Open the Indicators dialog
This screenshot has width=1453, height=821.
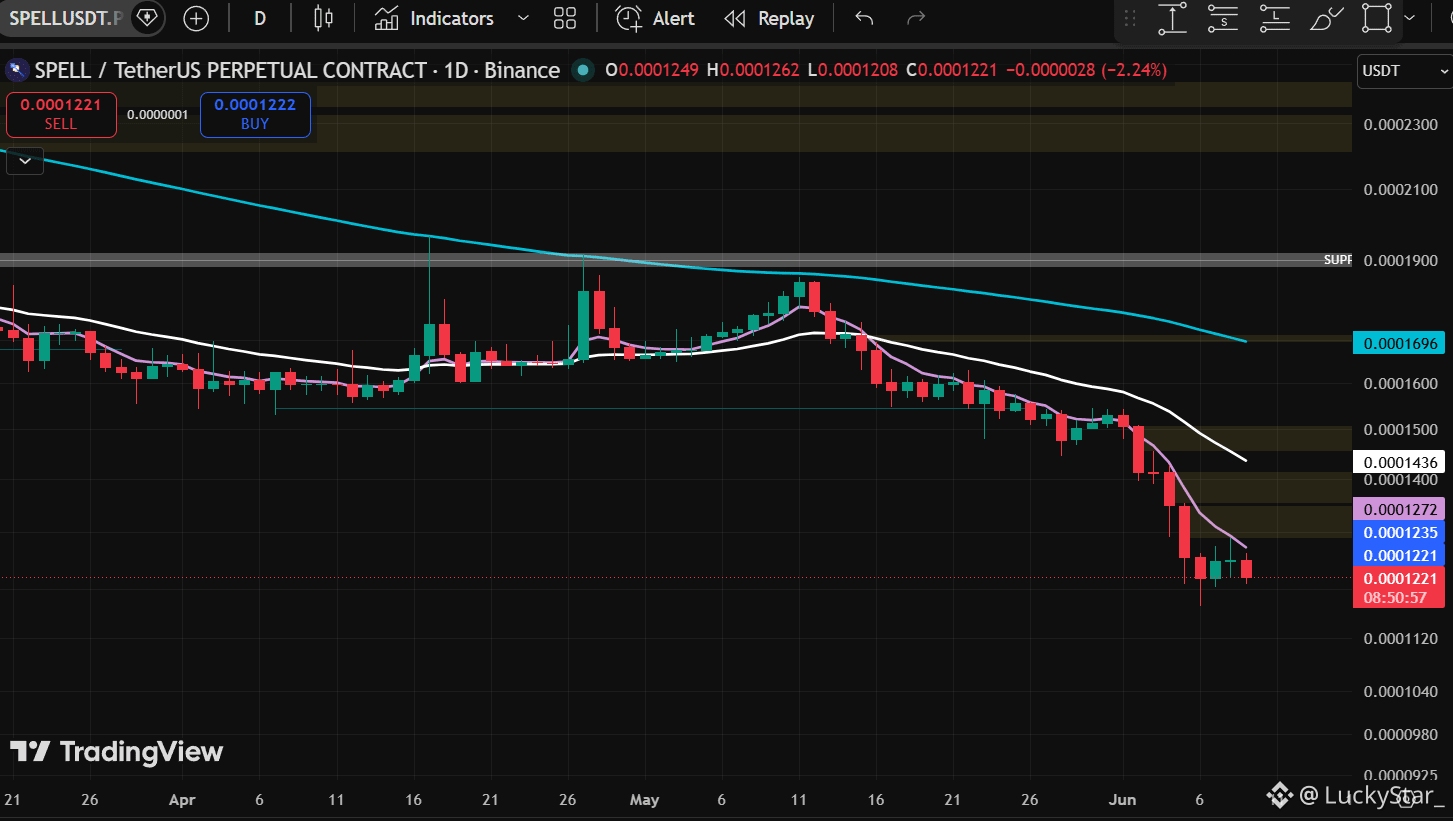(x=434, y=18)
